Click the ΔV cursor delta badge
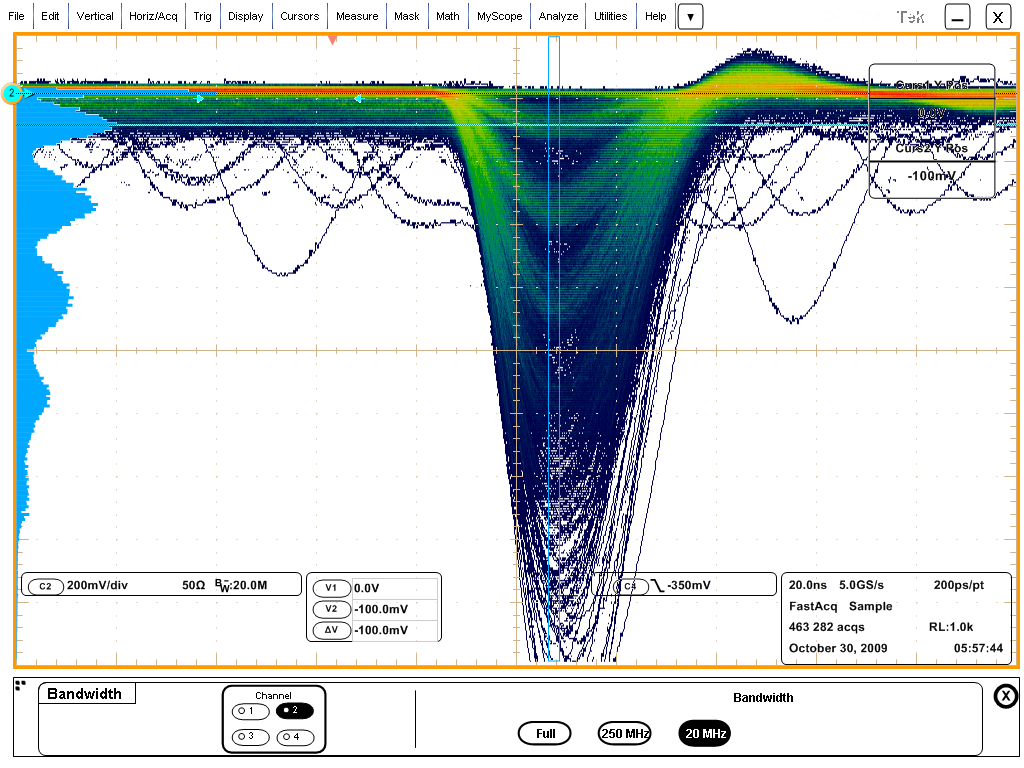The height and width of the screenshot is (768, 1024). click(331, 630)
